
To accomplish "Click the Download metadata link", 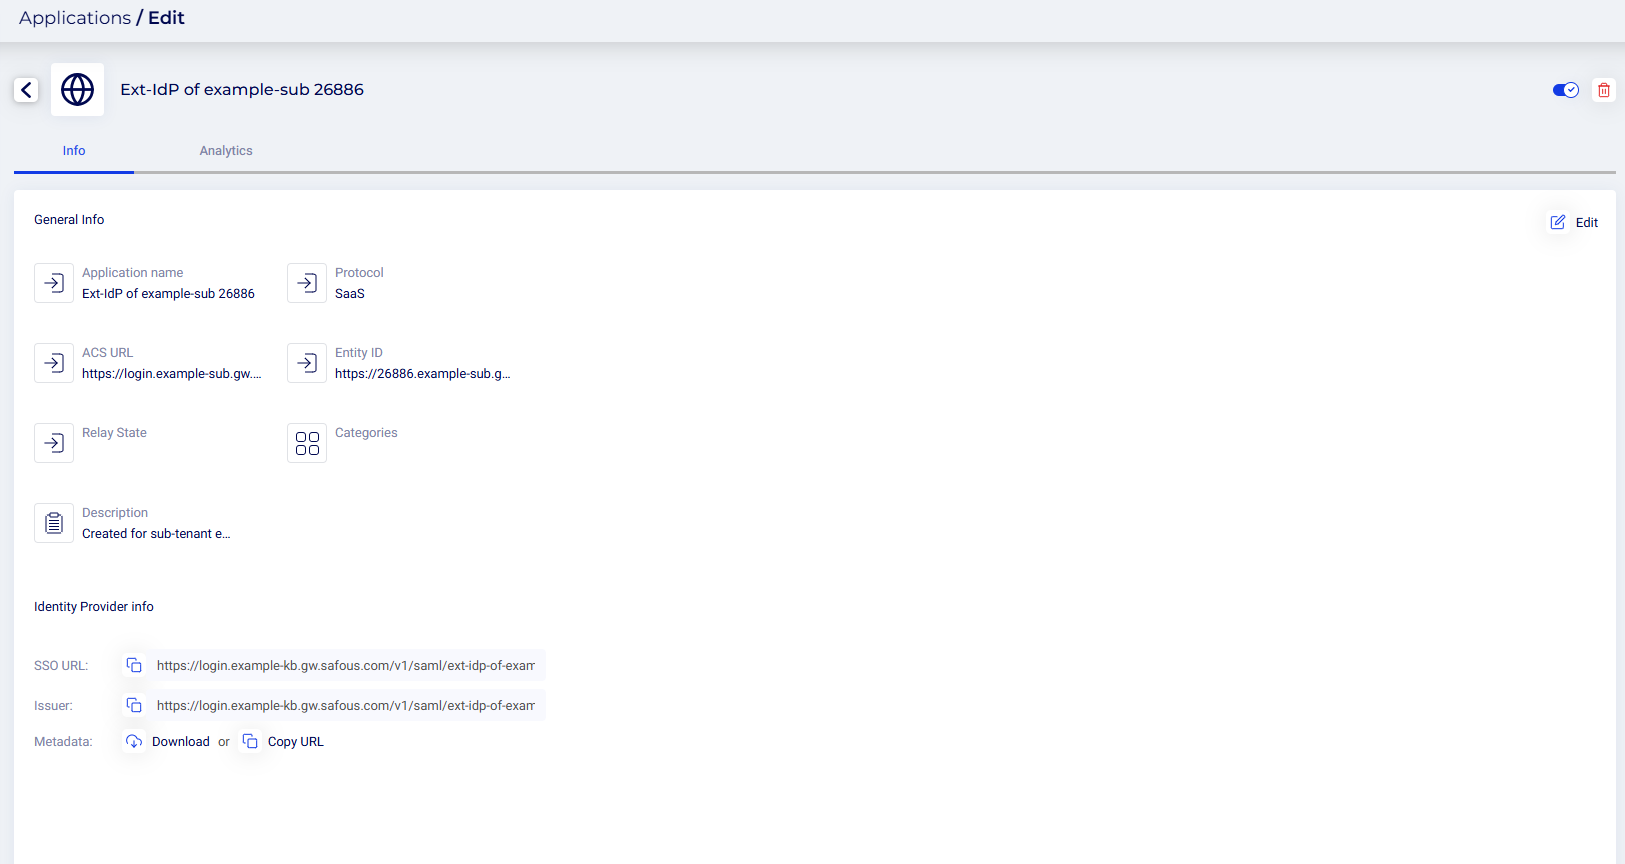I will [x=181, y=742].
